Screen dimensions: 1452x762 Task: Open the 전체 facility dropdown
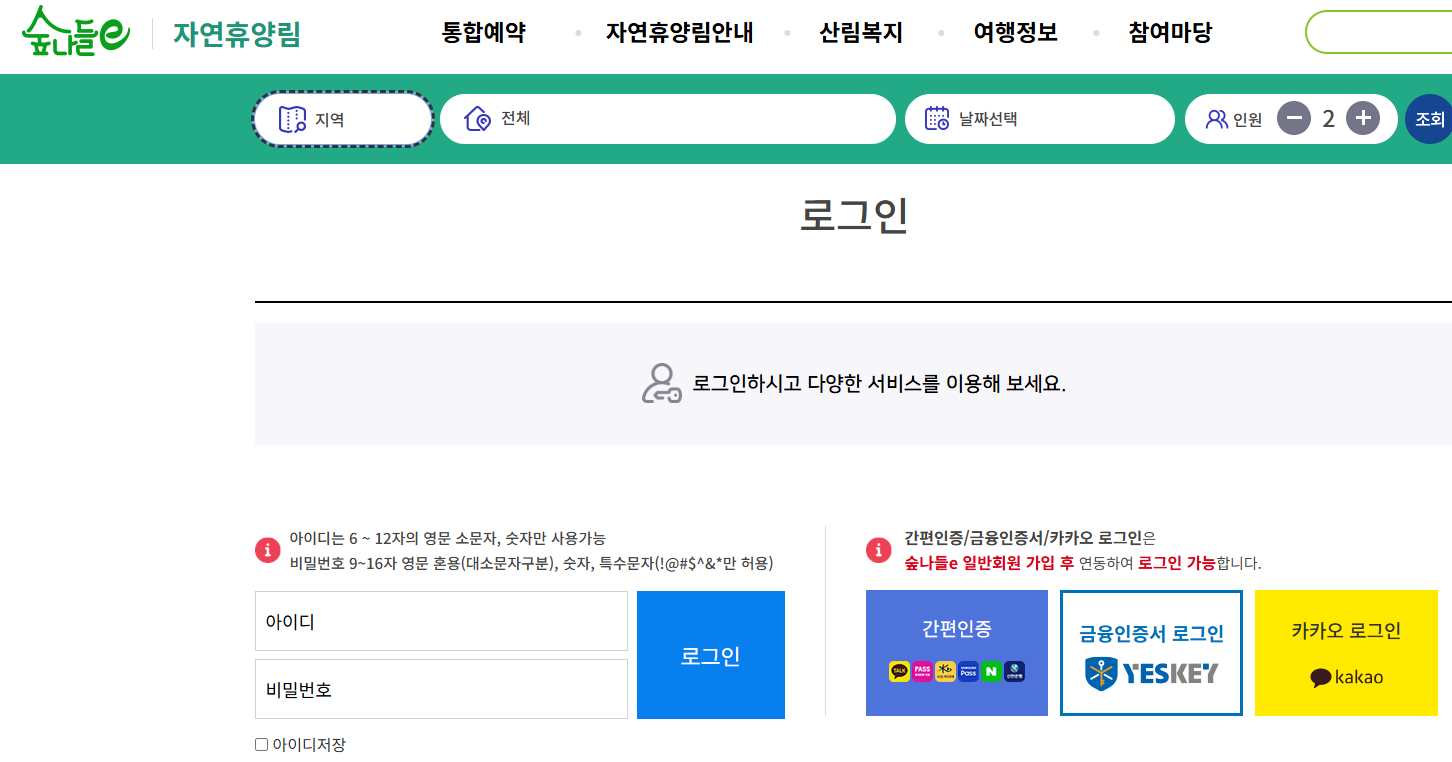668,119
